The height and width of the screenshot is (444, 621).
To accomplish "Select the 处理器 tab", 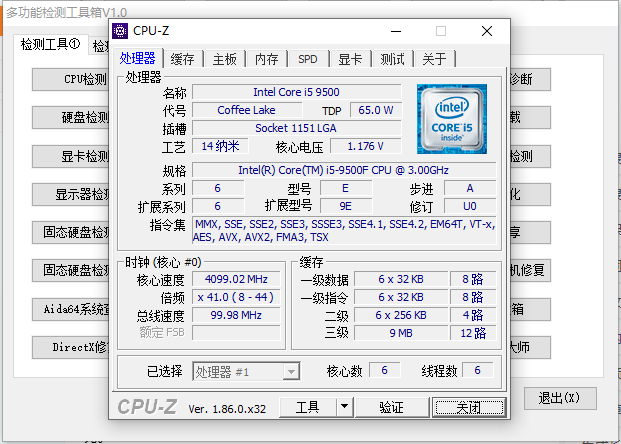I will pyautogui.click(x=138, y=58).
